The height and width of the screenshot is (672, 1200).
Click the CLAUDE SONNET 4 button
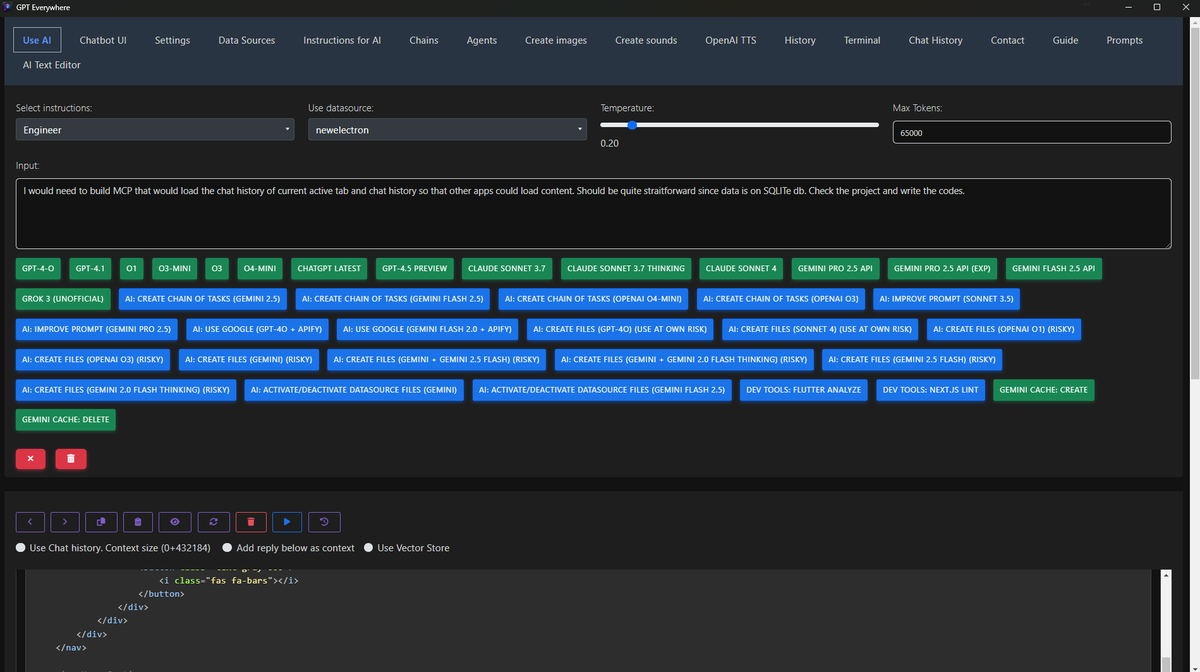tap(741, 268)
